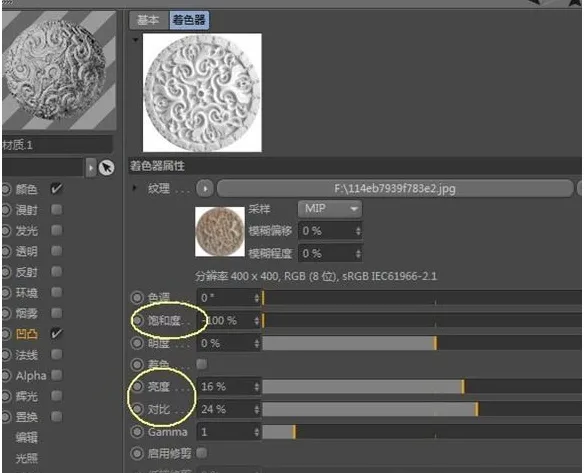The height and width of the screenshot is (473, 584).
Task: Collapse the shader preview triangle
Action: coord(135,39)
